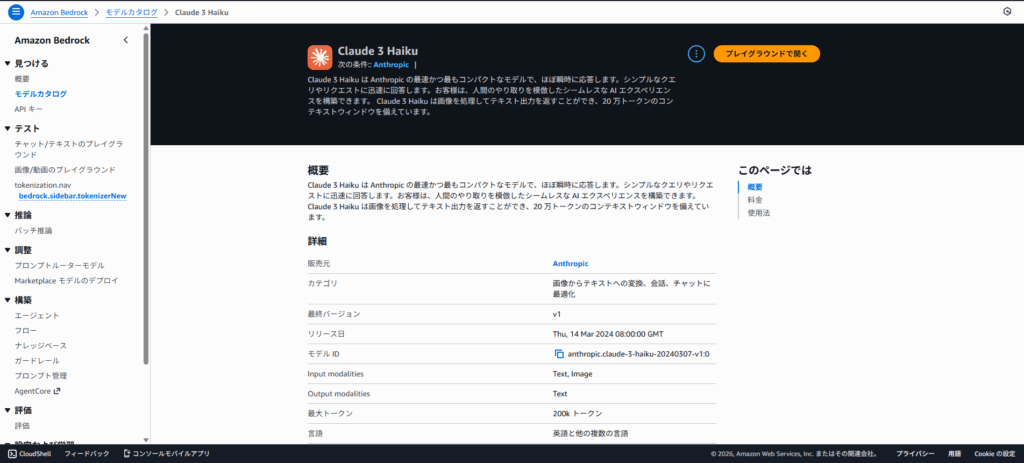This screenshot has height=463, width=1024.
Task: Open プライバシー footer link
Action: 915,453
